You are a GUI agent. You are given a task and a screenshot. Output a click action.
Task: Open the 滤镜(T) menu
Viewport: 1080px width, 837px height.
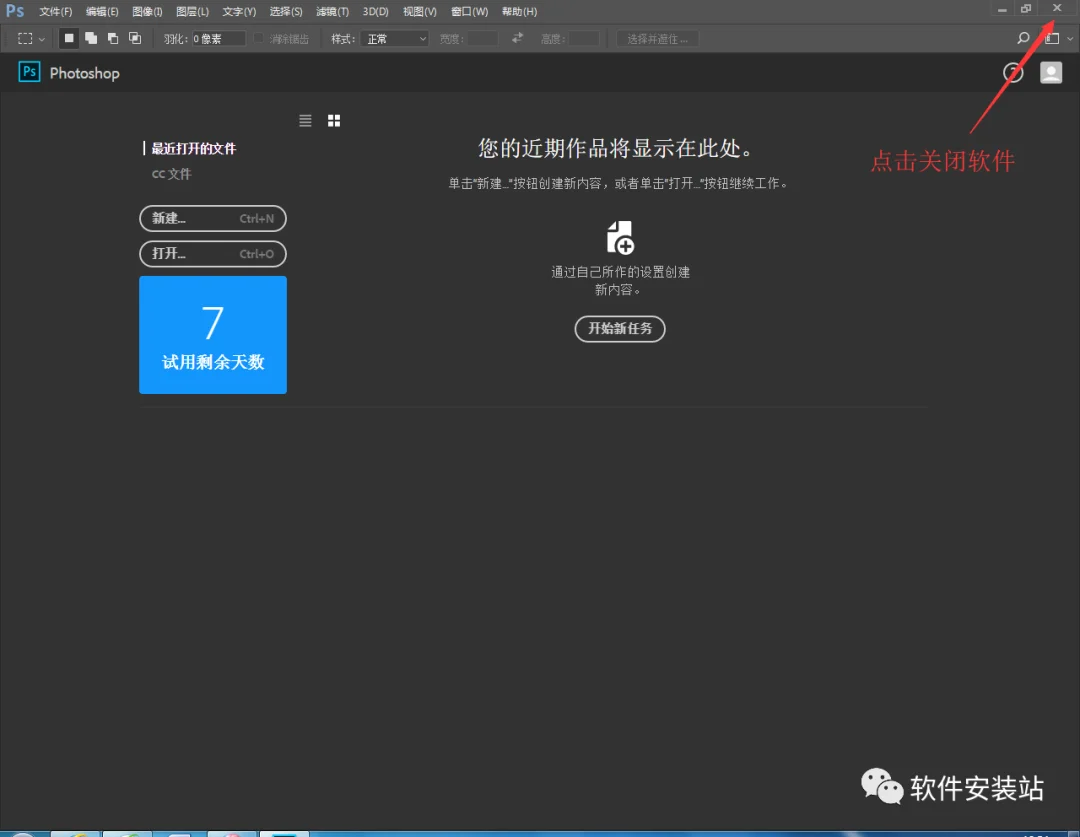[332, 12]
